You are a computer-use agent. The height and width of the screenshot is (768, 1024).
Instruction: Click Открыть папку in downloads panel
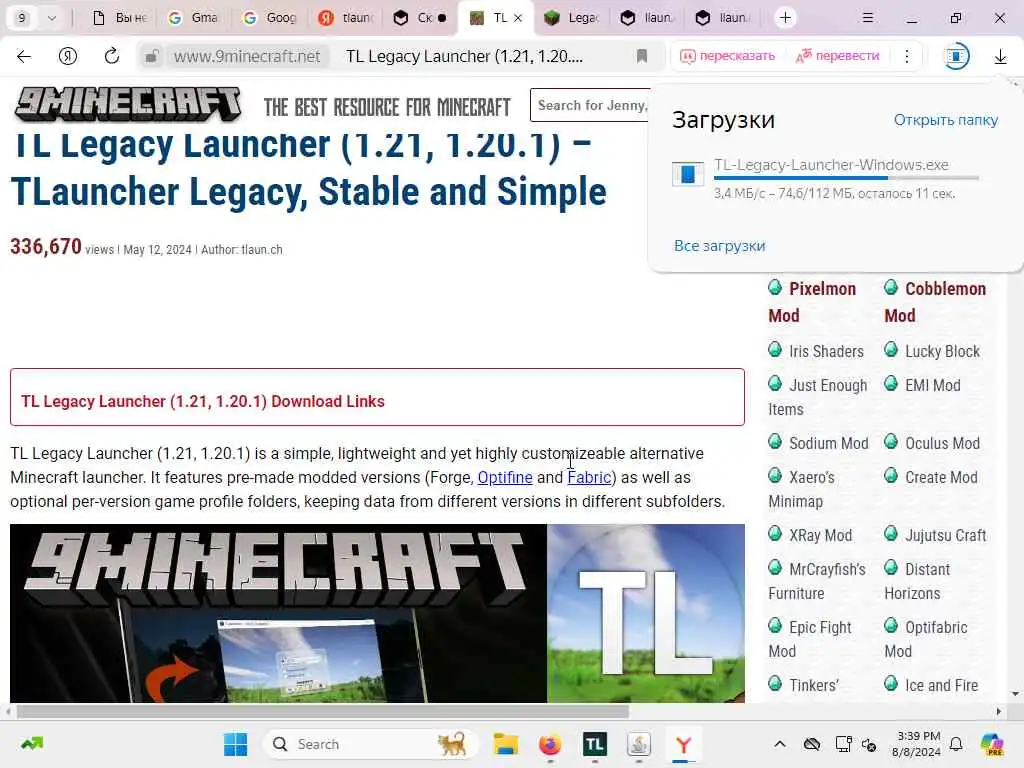(946, 120)
